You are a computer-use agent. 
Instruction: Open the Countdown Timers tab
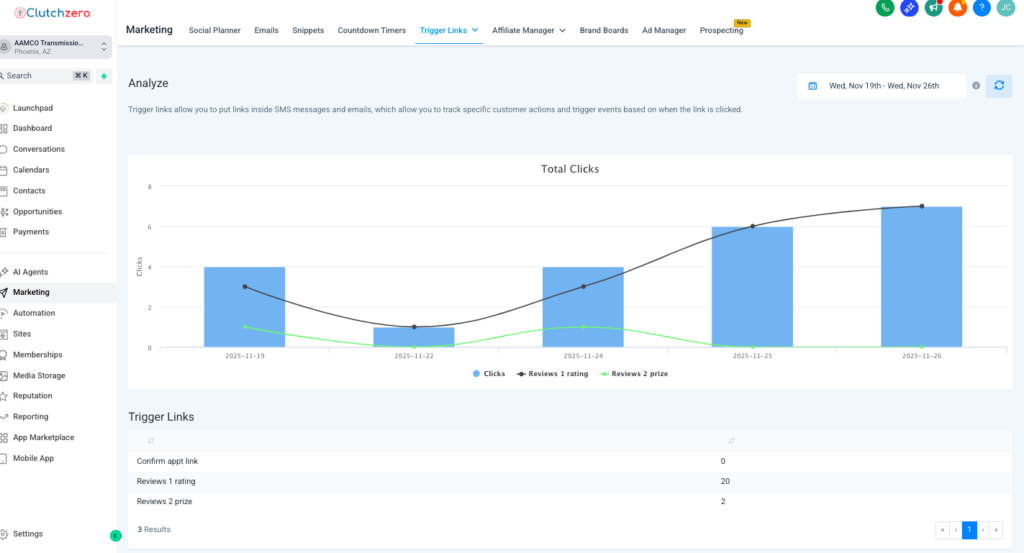pos(371,31)
